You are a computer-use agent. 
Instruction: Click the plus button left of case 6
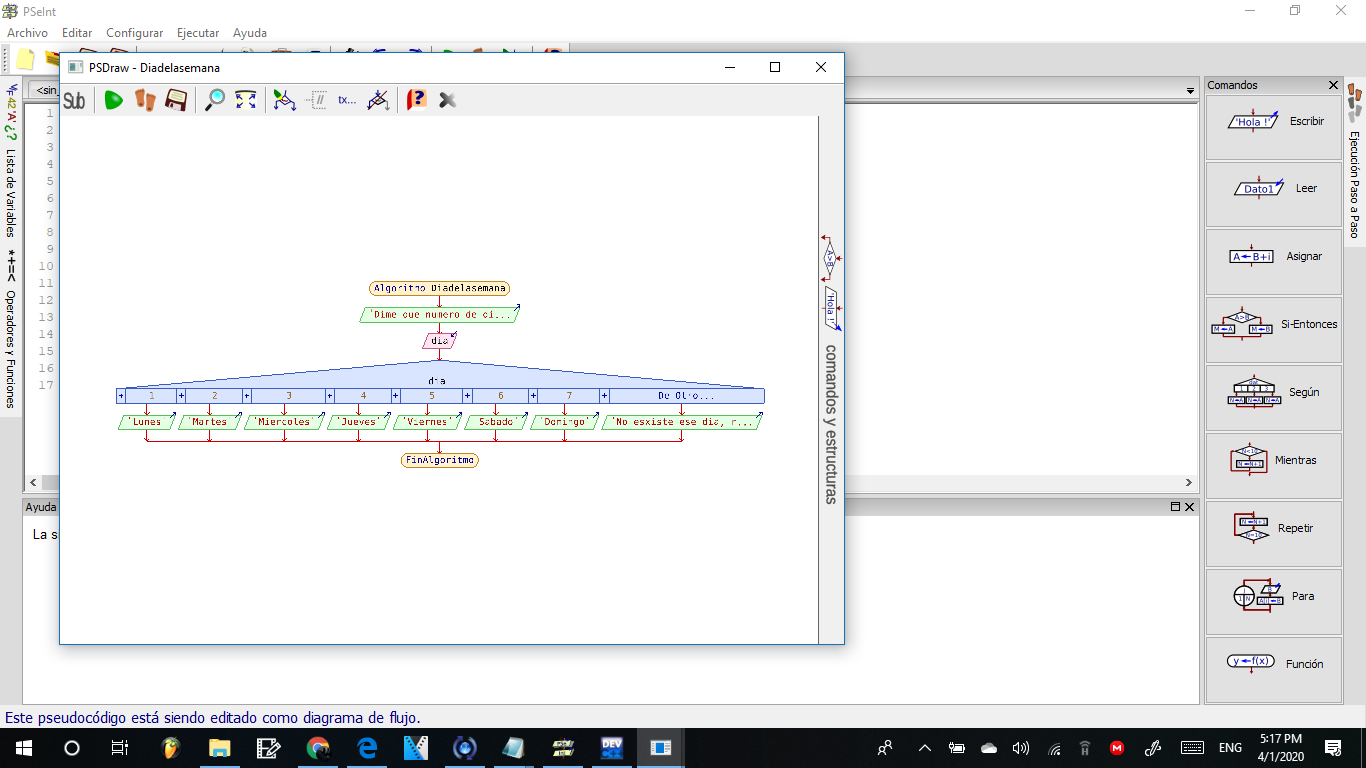pos(467,396)
